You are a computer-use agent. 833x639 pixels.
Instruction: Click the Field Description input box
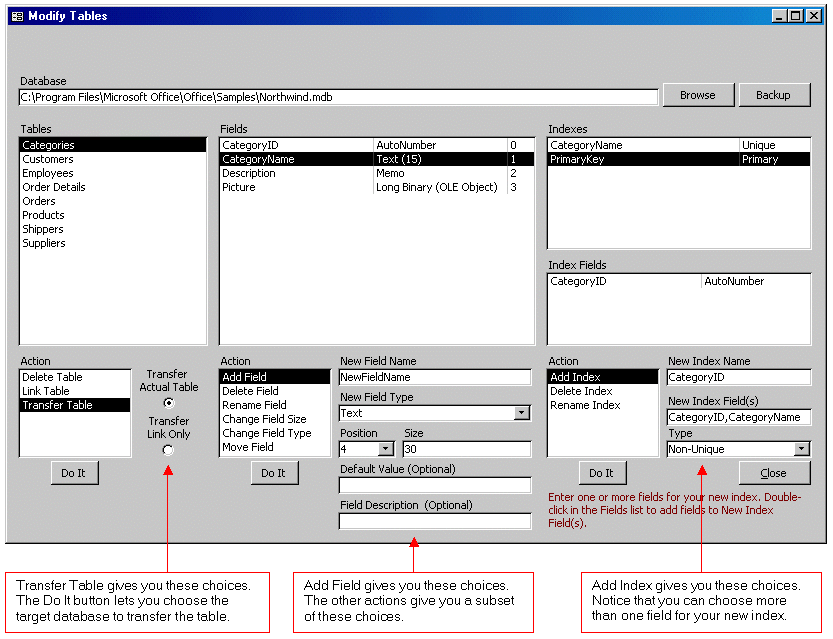(x=434, y=521)
